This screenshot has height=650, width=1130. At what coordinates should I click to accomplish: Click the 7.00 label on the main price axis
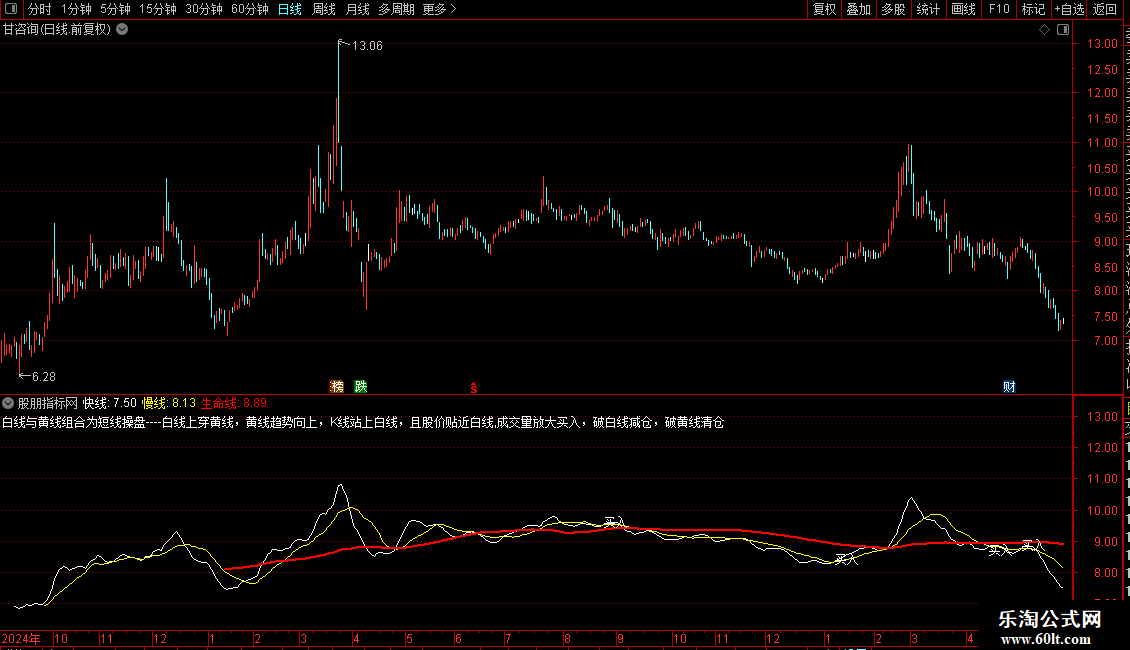[1105, 340]
